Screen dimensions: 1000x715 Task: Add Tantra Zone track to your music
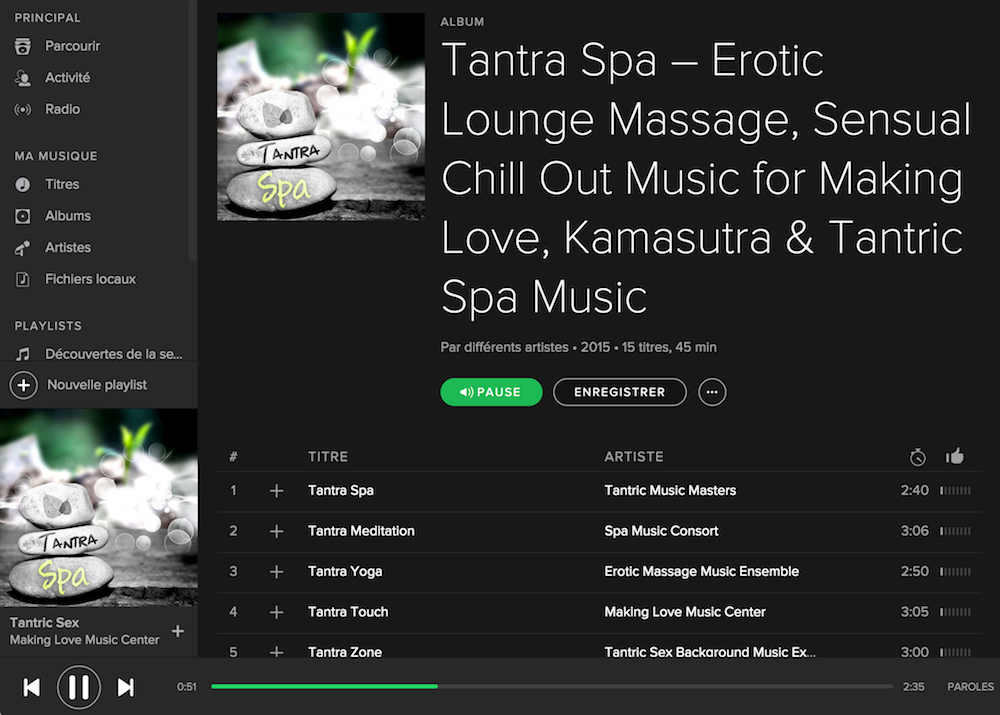click(x=276, y=652)
